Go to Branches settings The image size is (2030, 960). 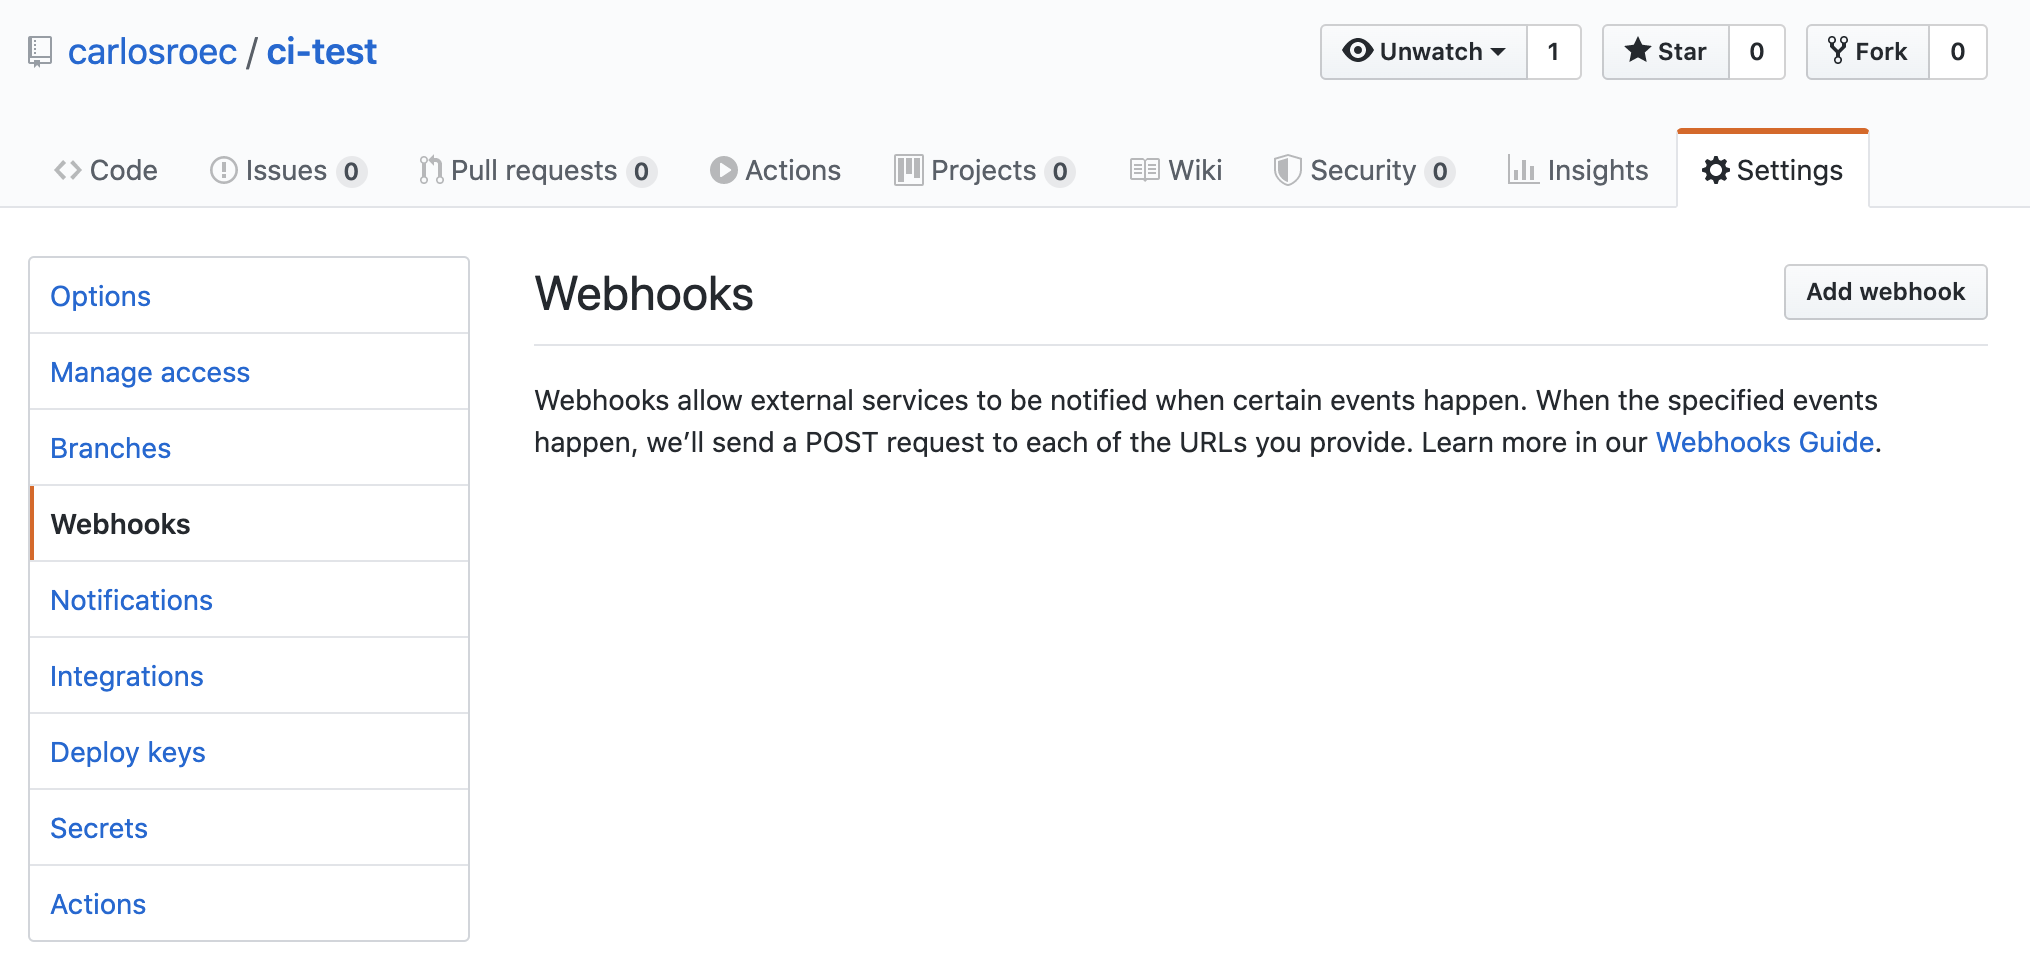click(x=249, y=448)
